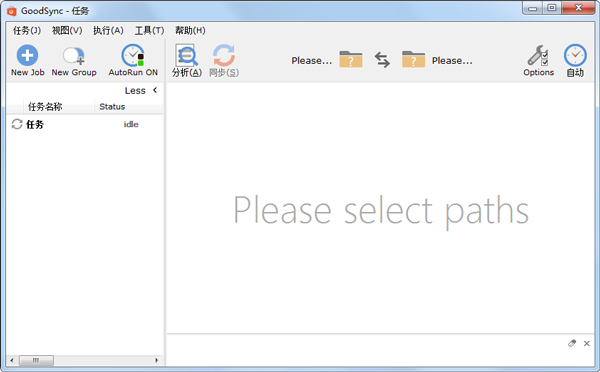Click the eraser icon in the log panel
600x372 pixels.
point(572,343)
